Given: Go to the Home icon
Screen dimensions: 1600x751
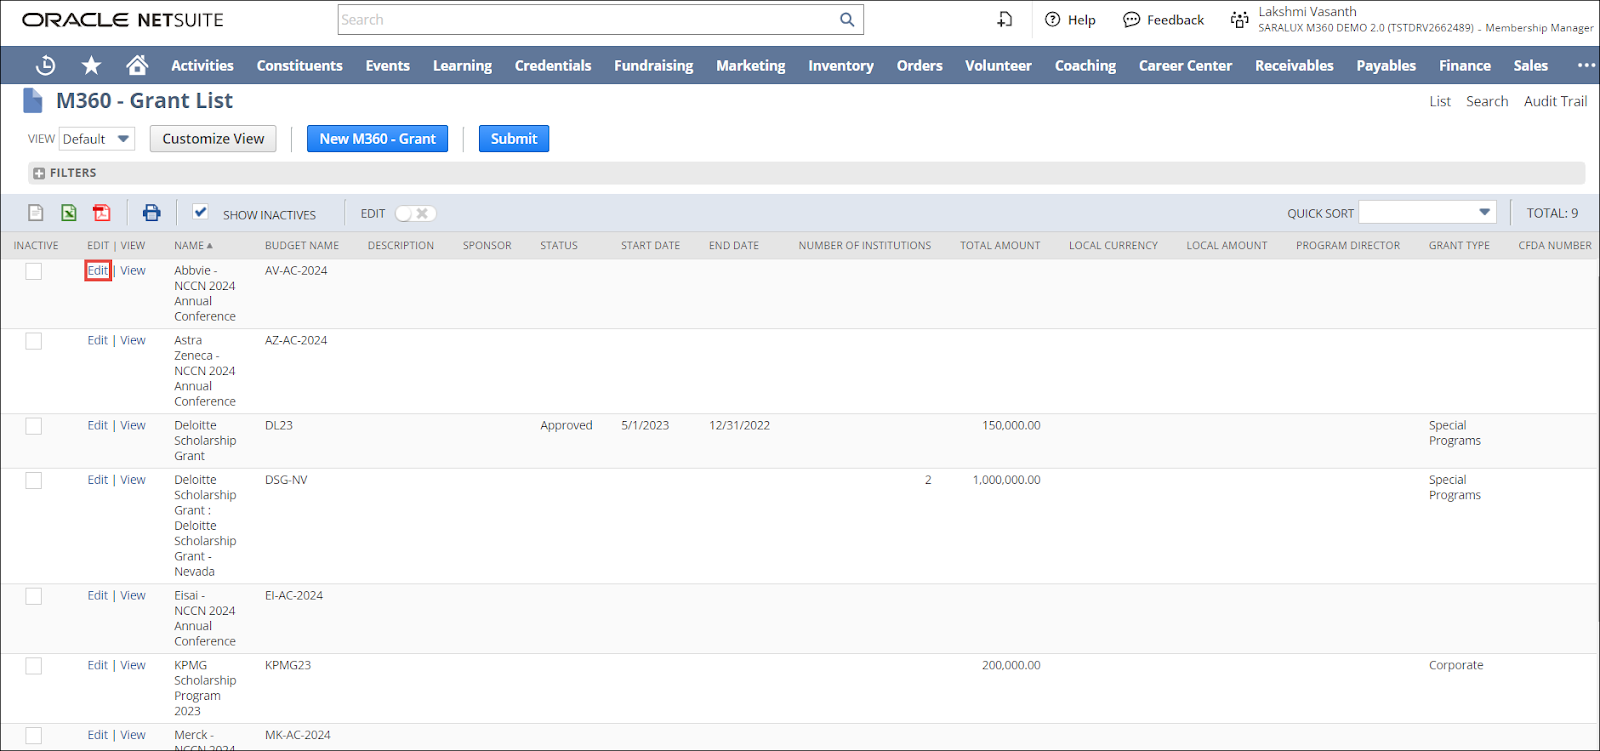Looking at the screenshot, I should pyautogui.click(x=137, y=66).
